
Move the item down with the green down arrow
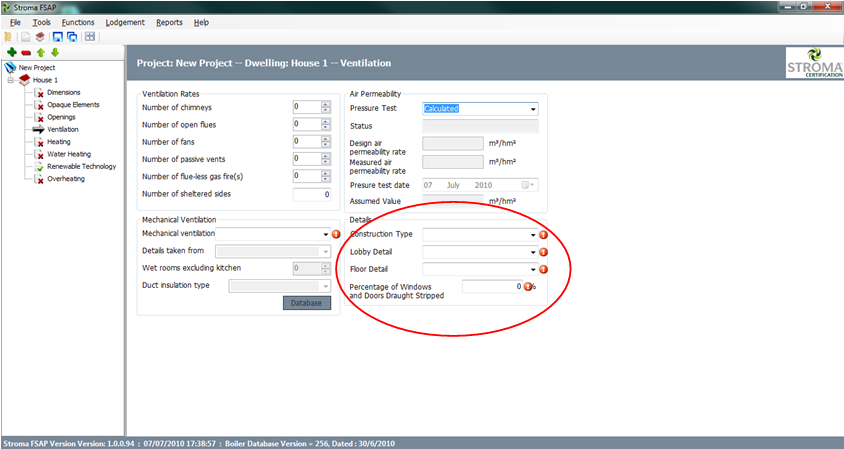[54, 52]
